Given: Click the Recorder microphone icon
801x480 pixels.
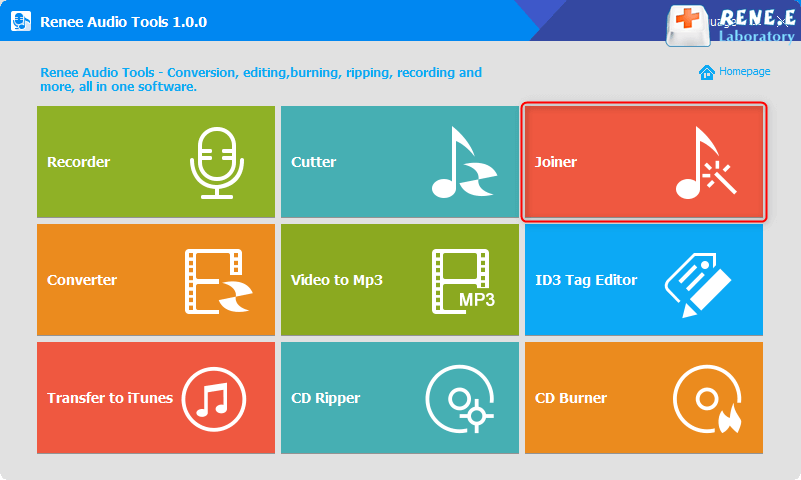Looking at the screenshot, I should (x=217, y=163).
